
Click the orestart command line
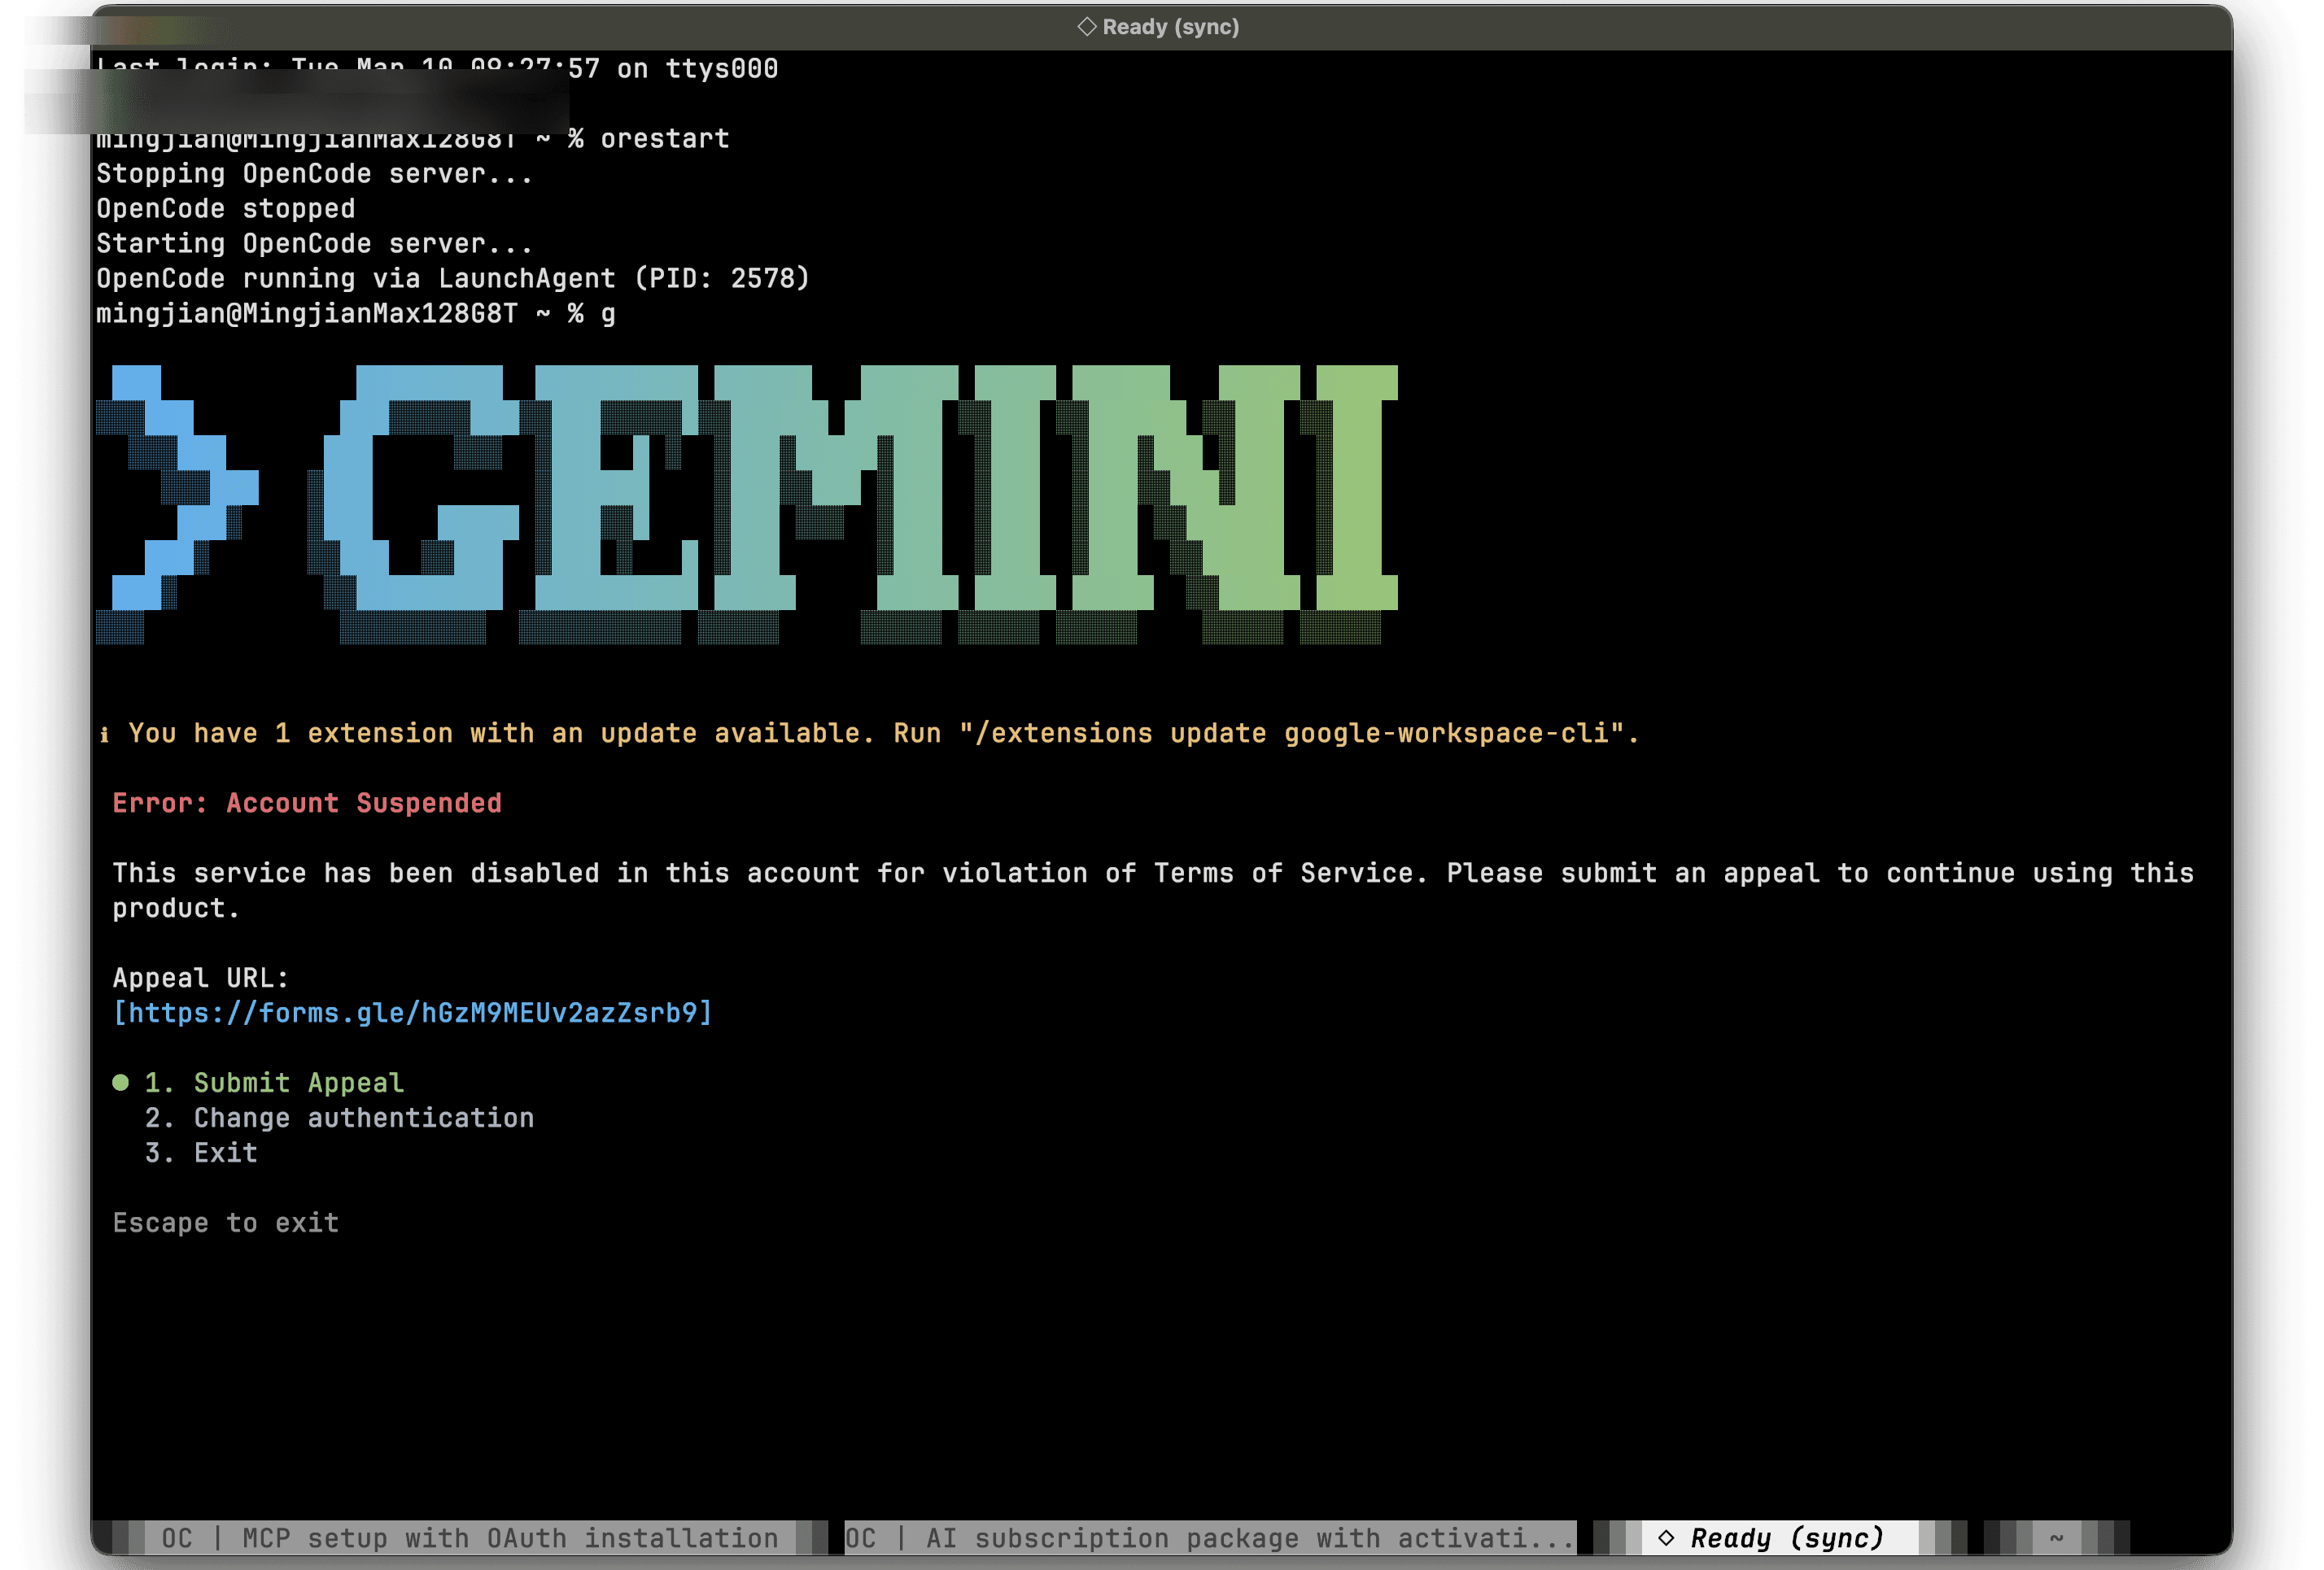[412, 139]
